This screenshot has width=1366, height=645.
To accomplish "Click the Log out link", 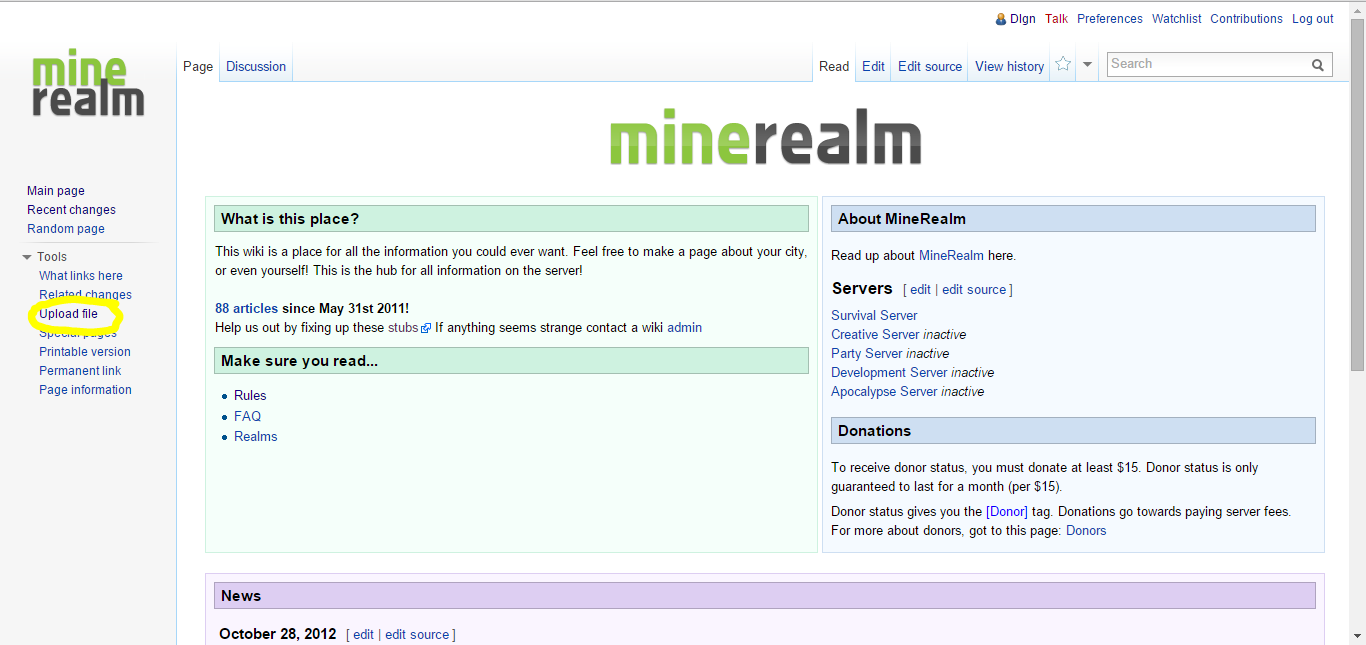I will [1312, 19].
